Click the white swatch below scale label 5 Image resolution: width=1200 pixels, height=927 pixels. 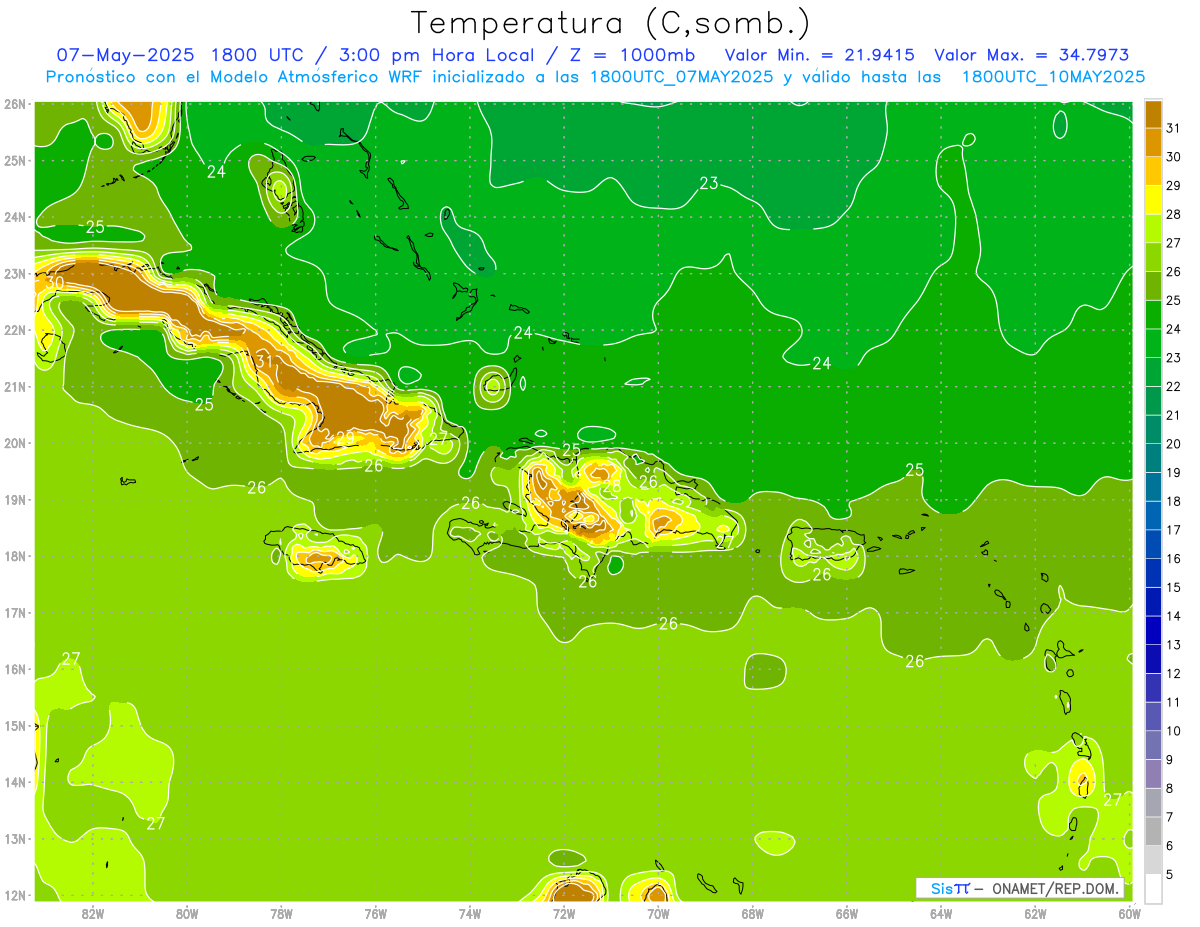tap(1153, 888)
